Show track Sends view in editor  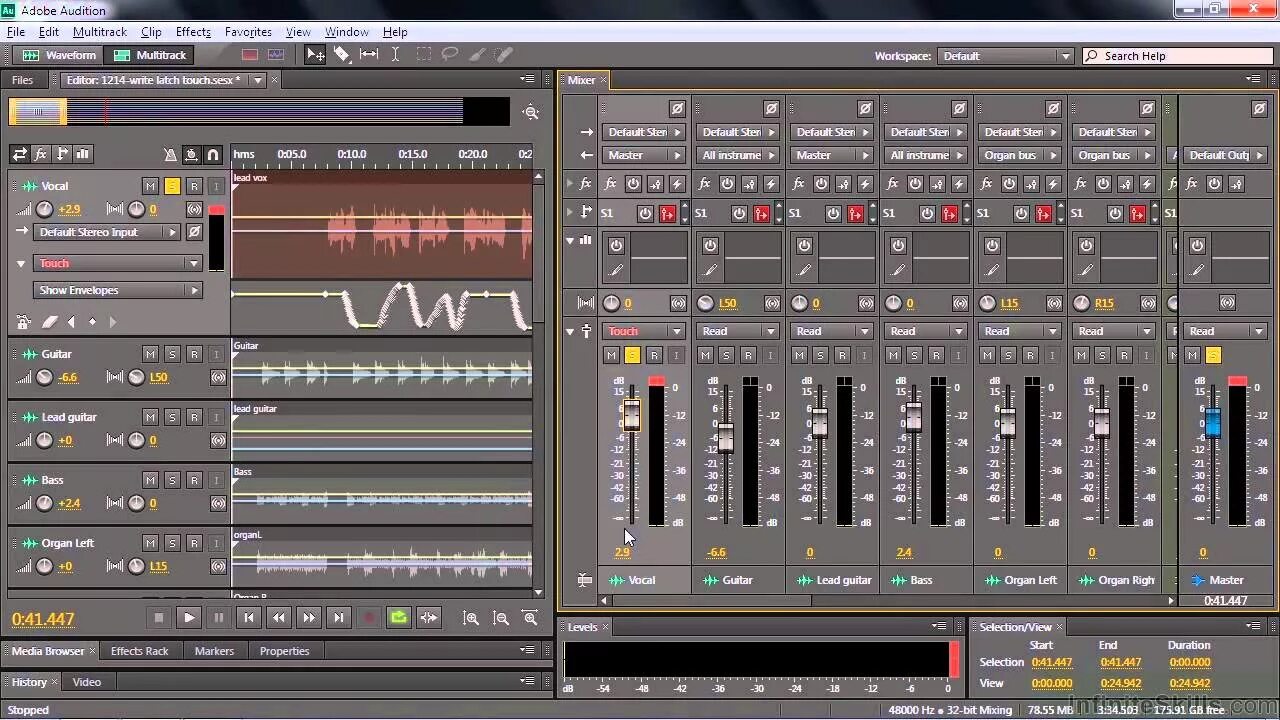62,154
